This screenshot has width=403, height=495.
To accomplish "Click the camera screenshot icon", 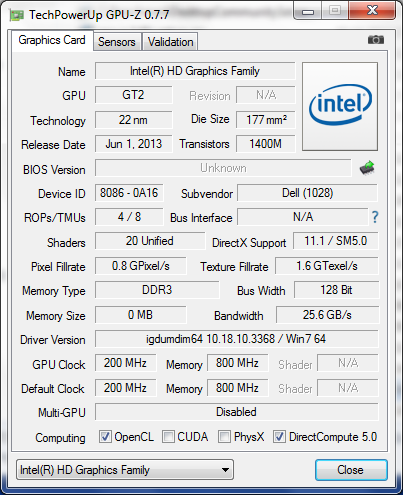I will click(x=376, y=40).
